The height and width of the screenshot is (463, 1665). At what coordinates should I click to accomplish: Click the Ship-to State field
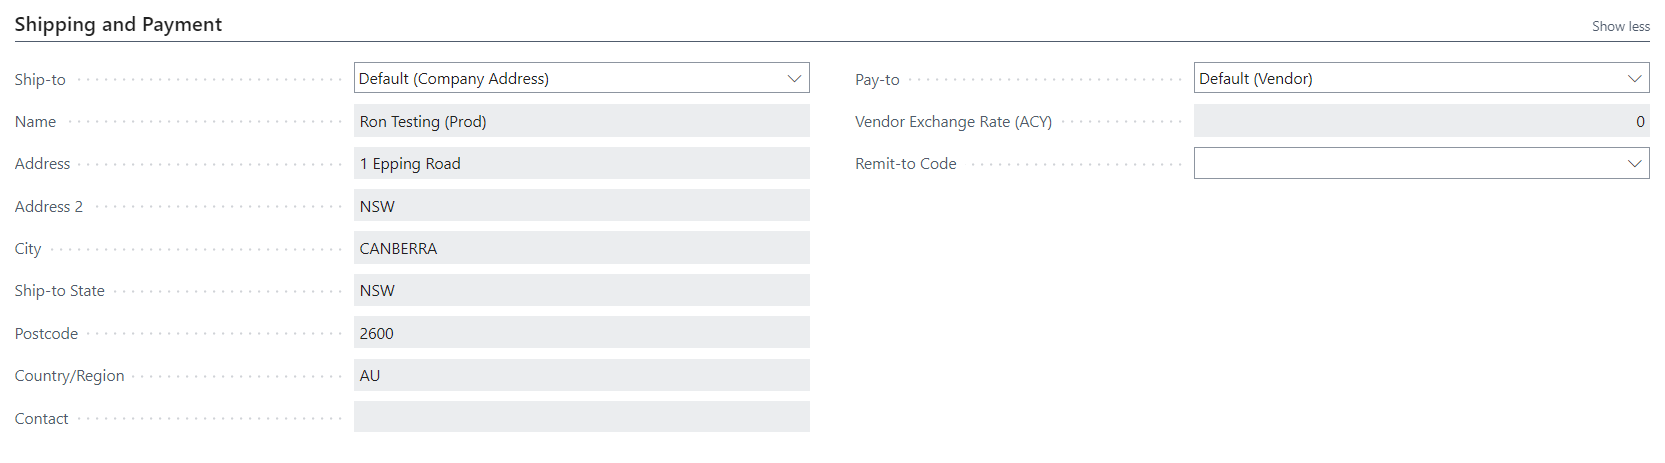(x=582, y=290)
